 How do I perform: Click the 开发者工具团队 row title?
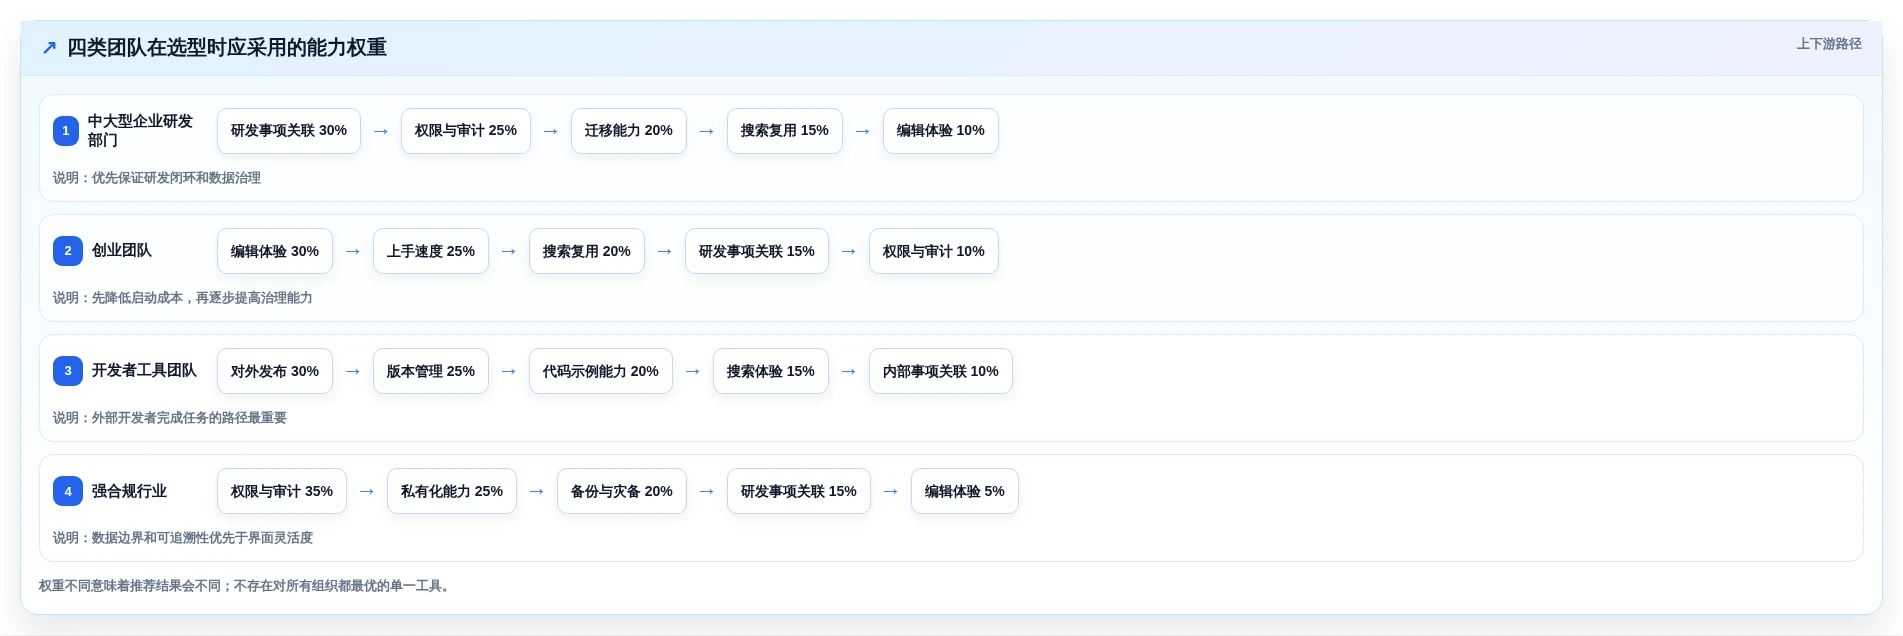(x=144, y=371)
